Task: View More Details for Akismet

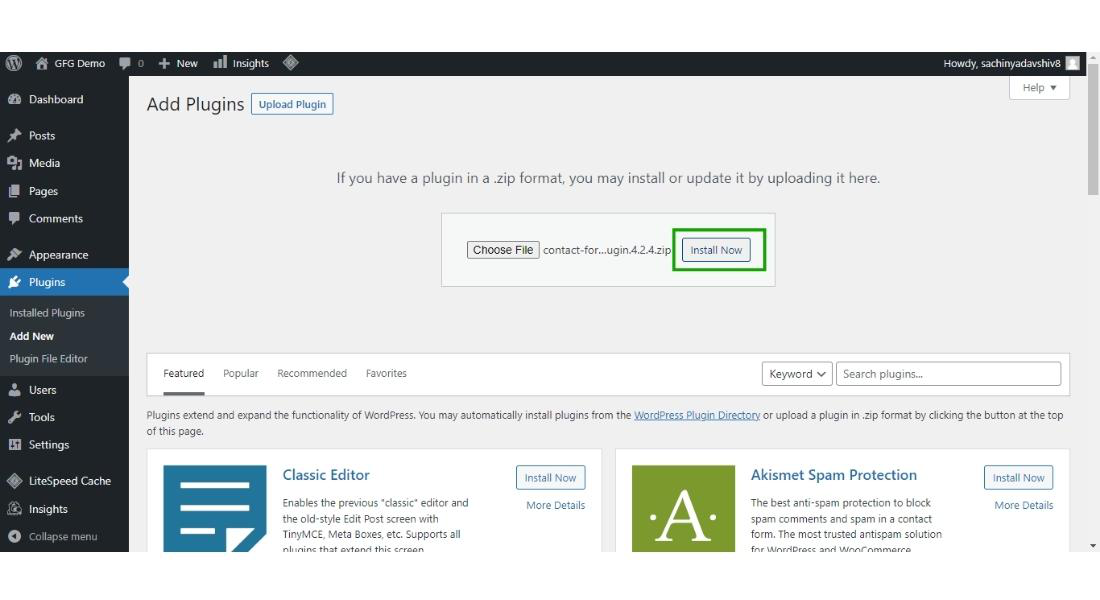Action: pos(1024,505)
